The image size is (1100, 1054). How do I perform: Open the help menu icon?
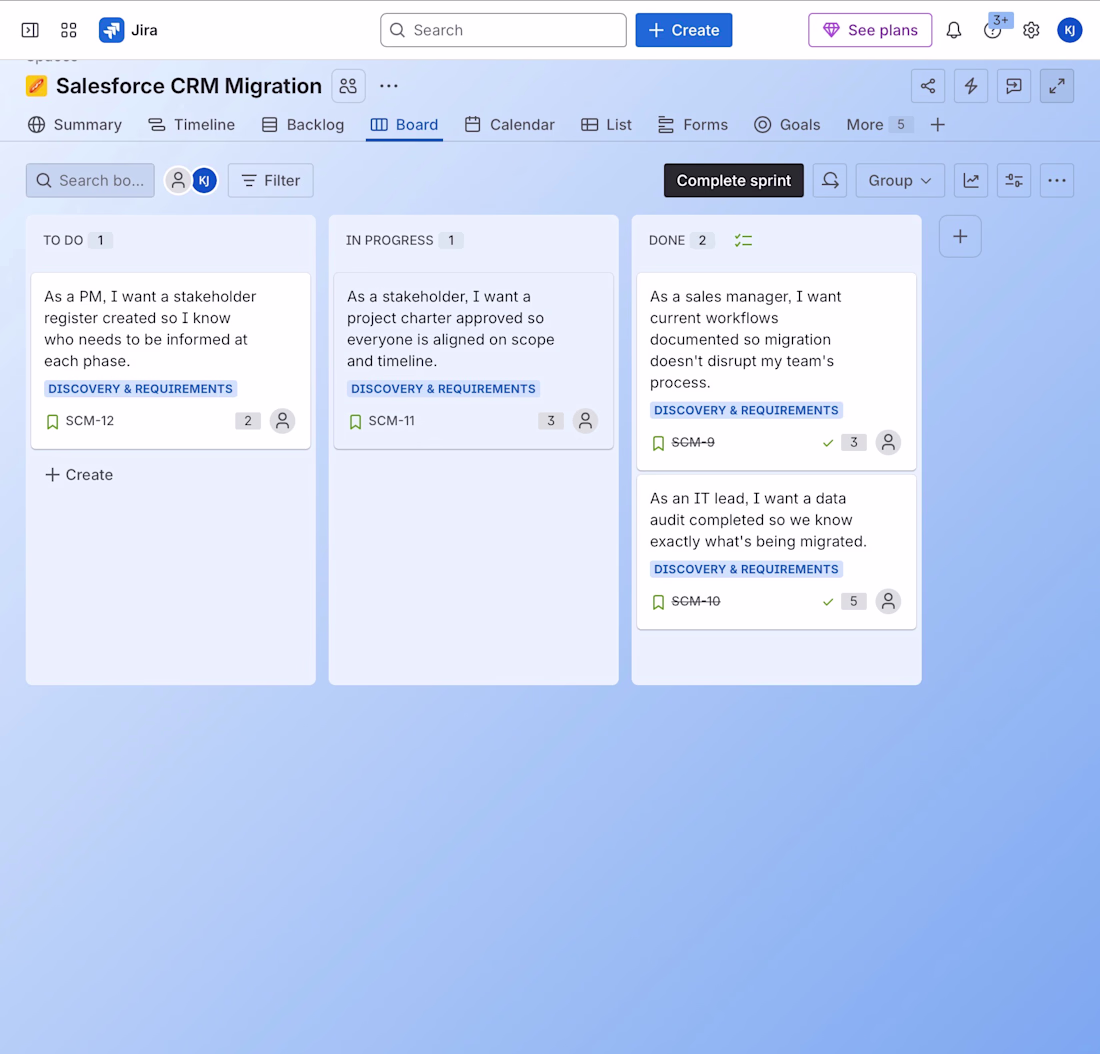coord(992,30)
